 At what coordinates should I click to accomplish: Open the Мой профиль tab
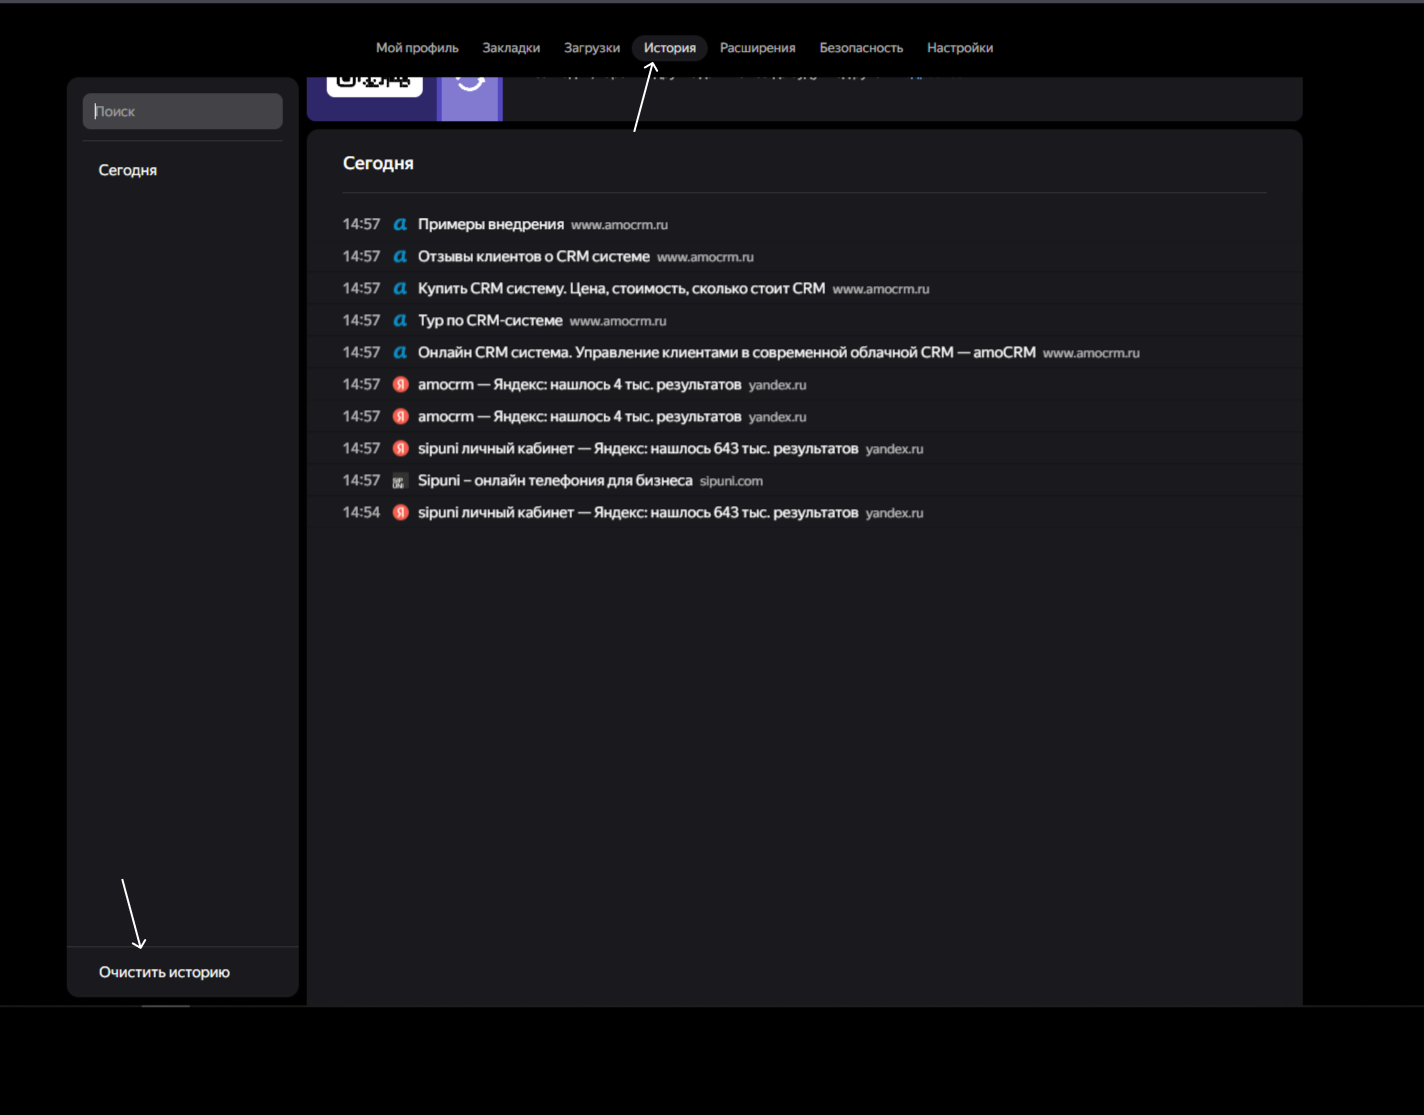click(417, 48)
